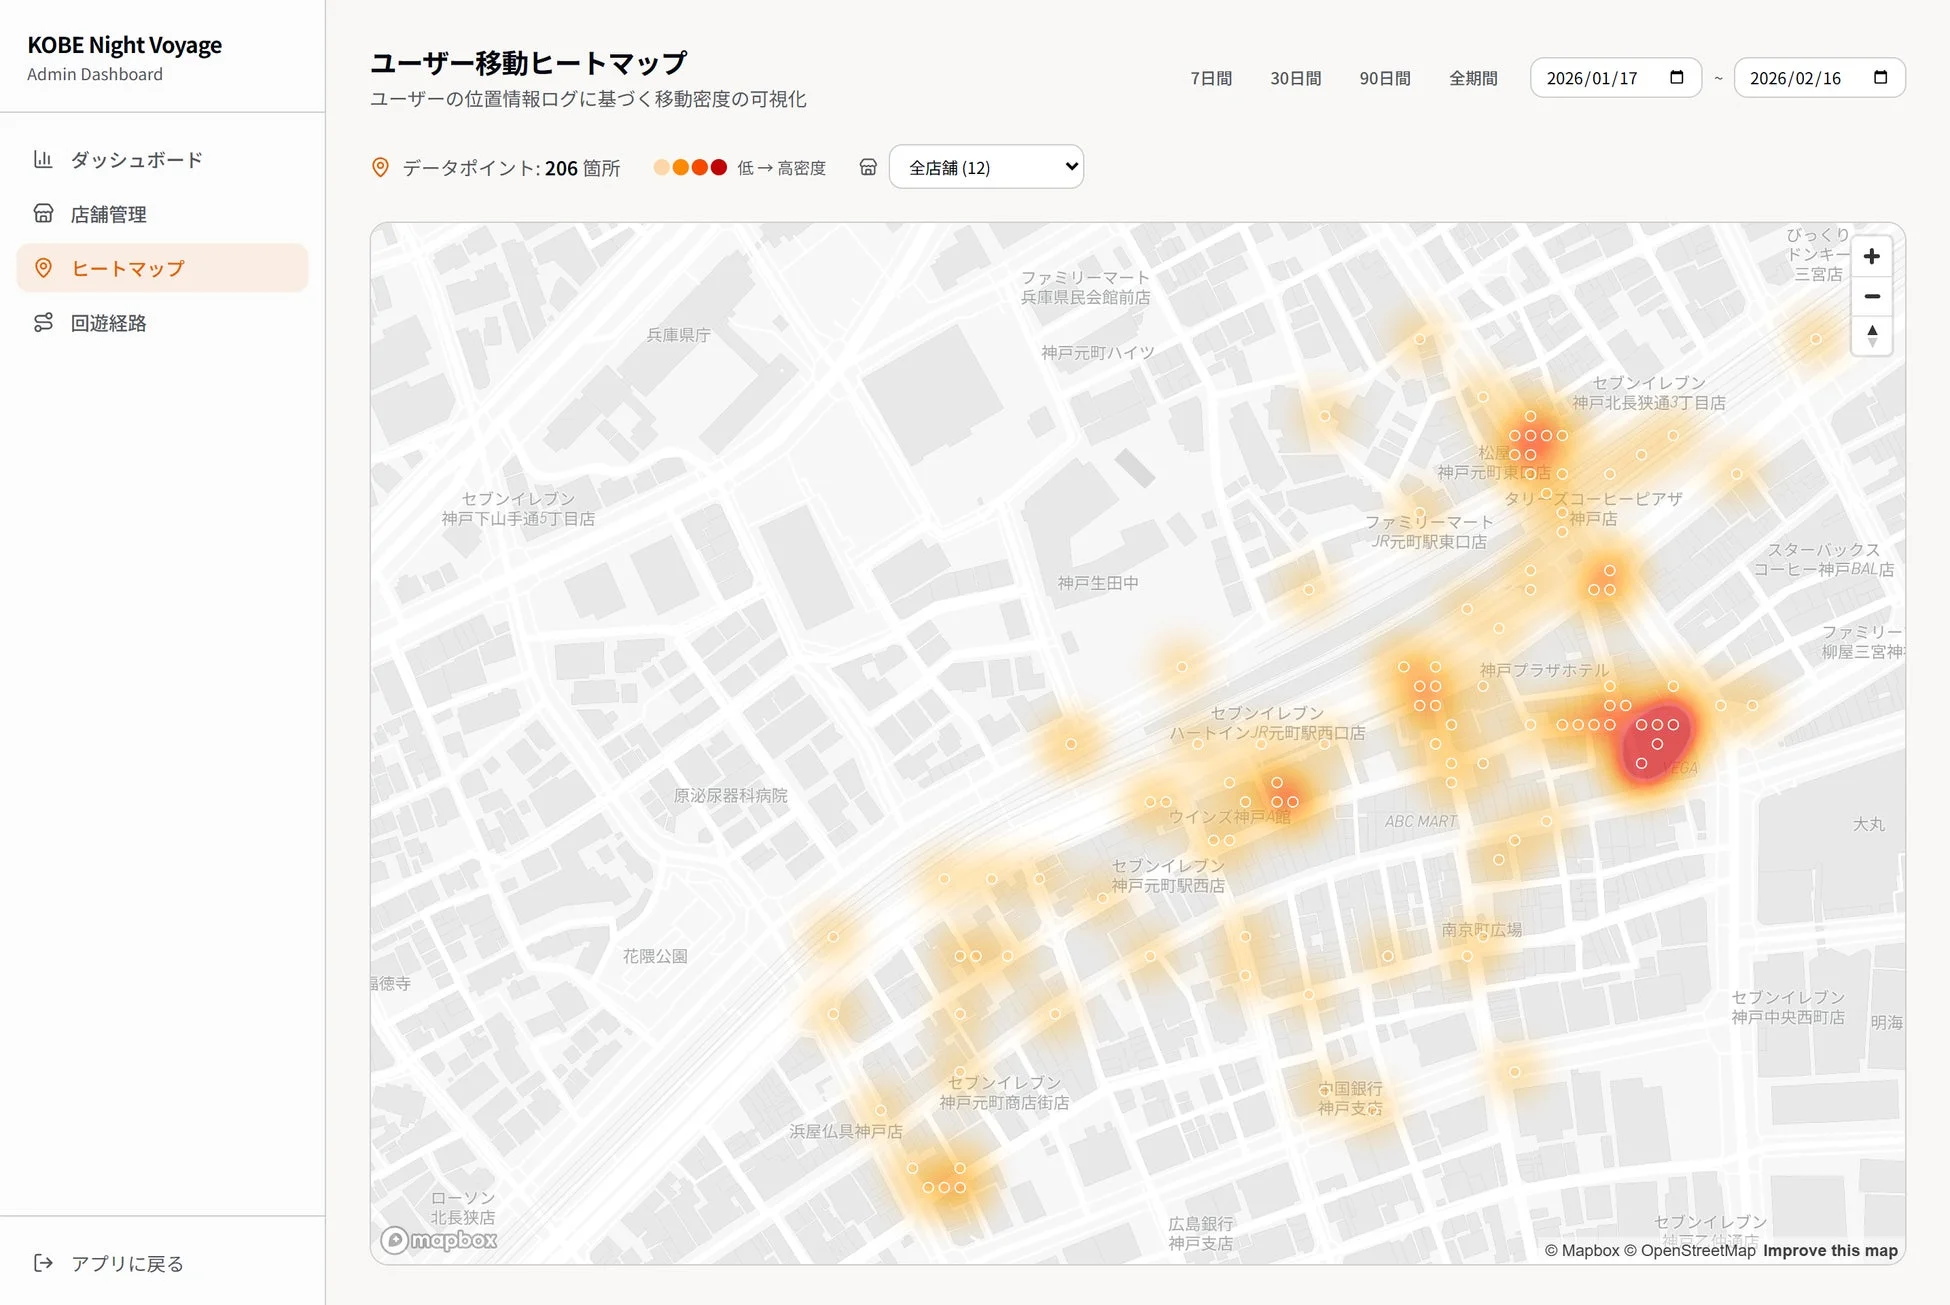Viewport: 1950px width, 1305px height.
Task: Open the ダッシュボード sidebar icon
Action: 44,159
